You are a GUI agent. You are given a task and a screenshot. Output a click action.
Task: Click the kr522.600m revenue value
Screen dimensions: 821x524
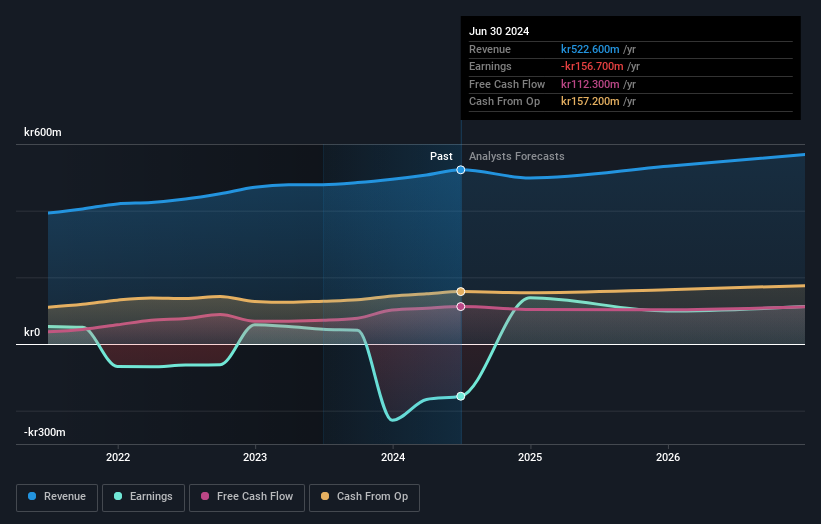590,49
